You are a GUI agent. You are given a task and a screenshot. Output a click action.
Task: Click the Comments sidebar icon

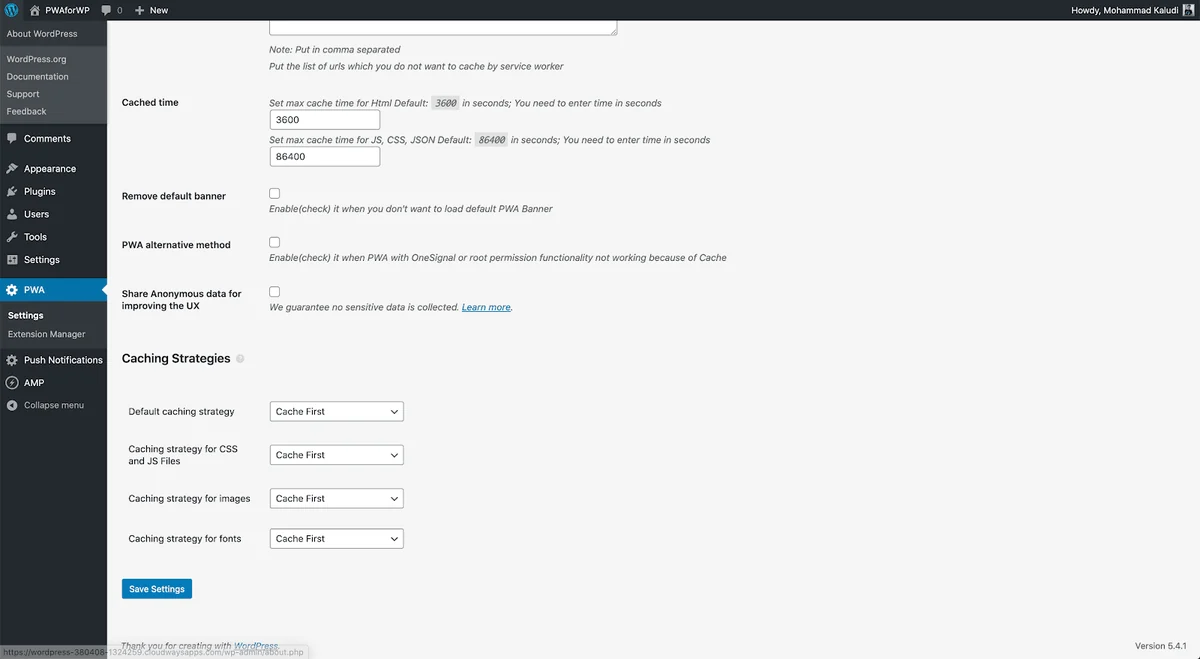point(12,139)
